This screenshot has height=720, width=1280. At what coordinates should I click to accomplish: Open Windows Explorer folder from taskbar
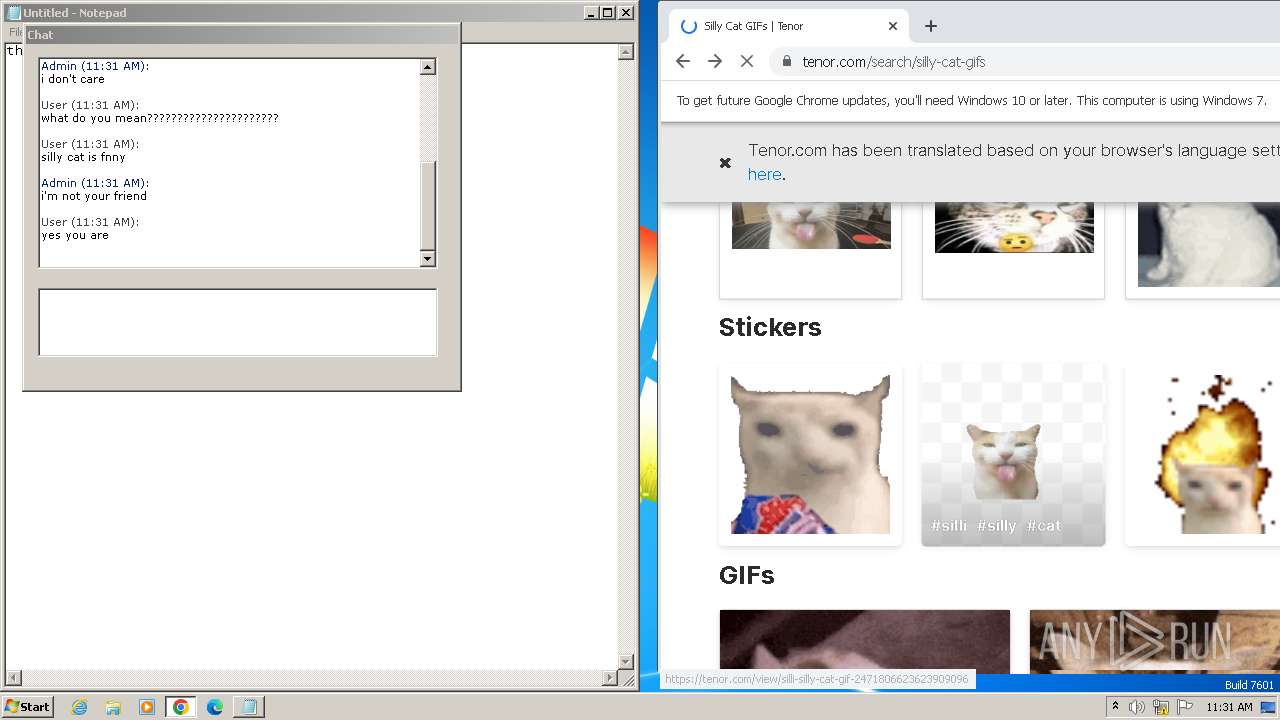[113, 707]
